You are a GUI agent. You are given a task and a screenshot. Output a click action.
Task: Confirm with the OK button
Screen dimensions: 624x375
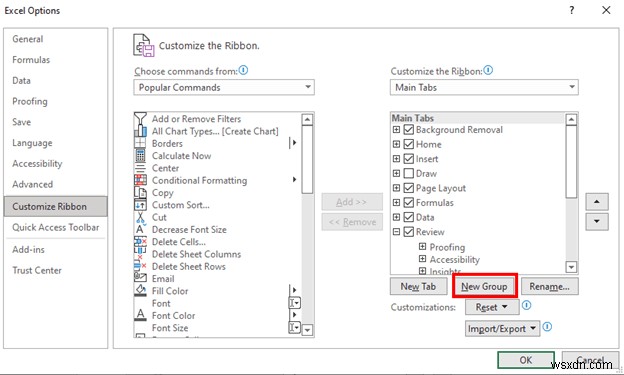(526, 360)
